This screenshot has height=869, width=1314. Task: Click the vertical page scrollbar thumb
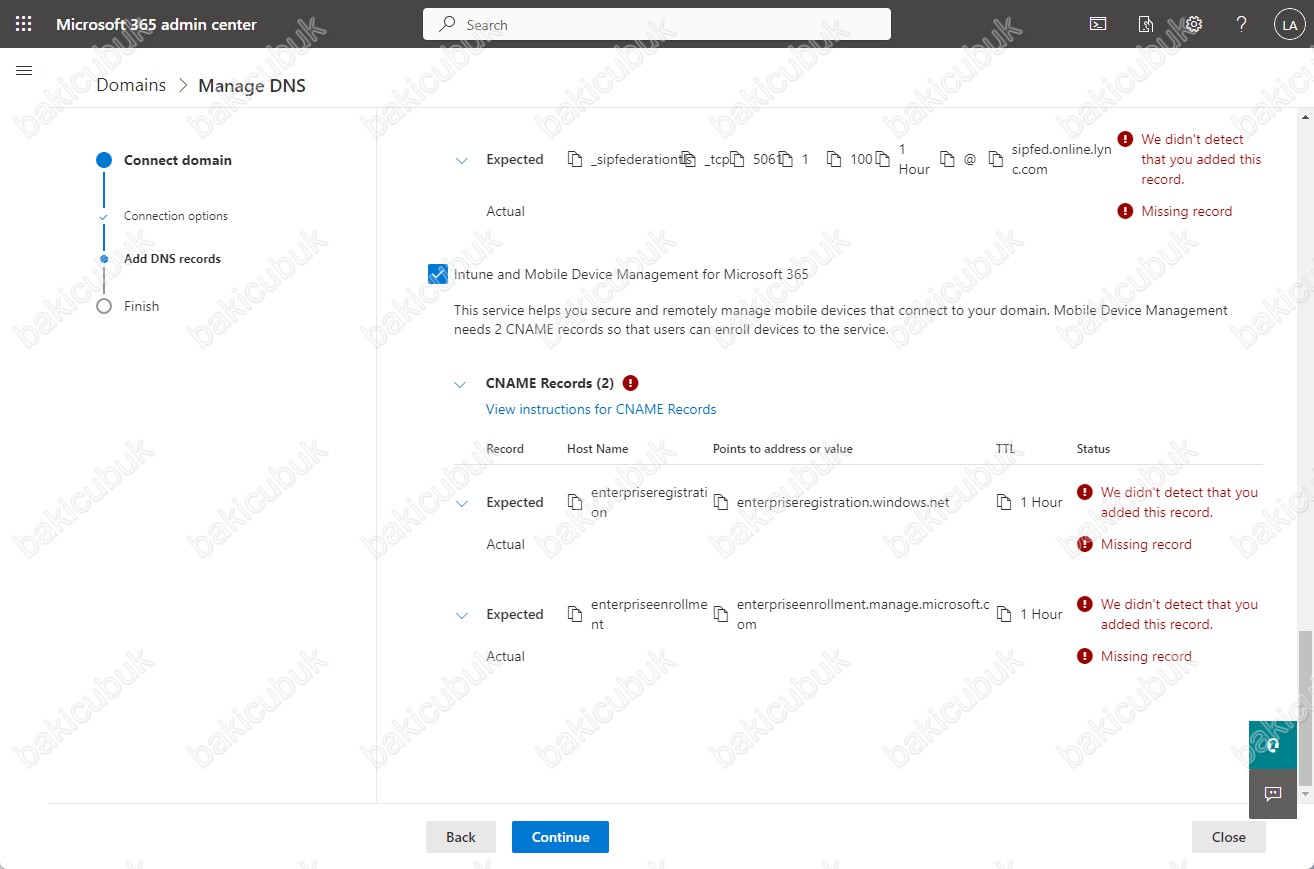1305,708
